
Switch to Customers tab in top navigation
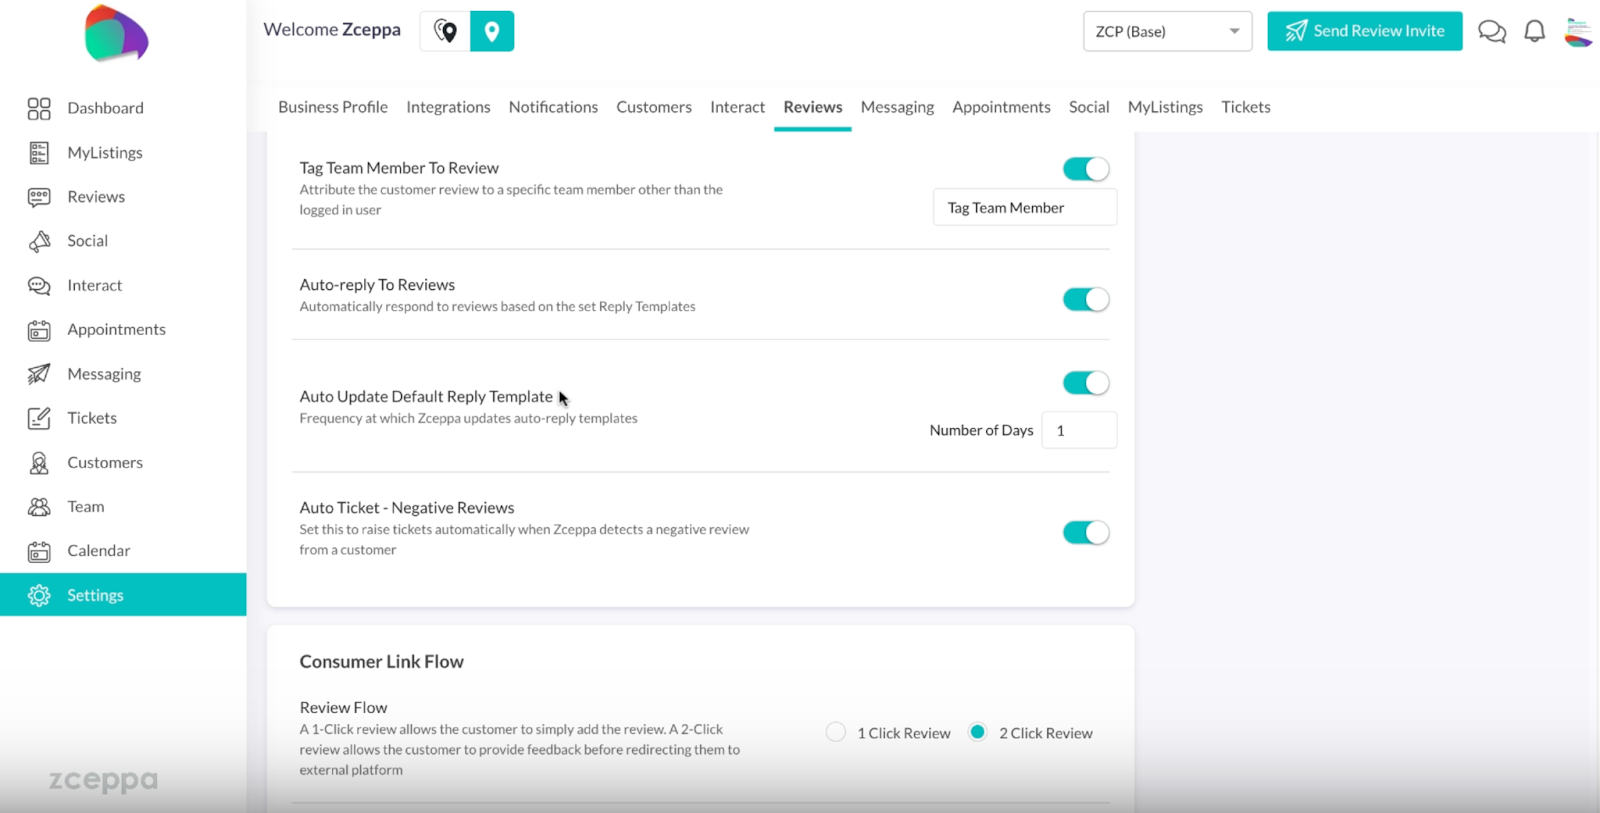(654, 107)
